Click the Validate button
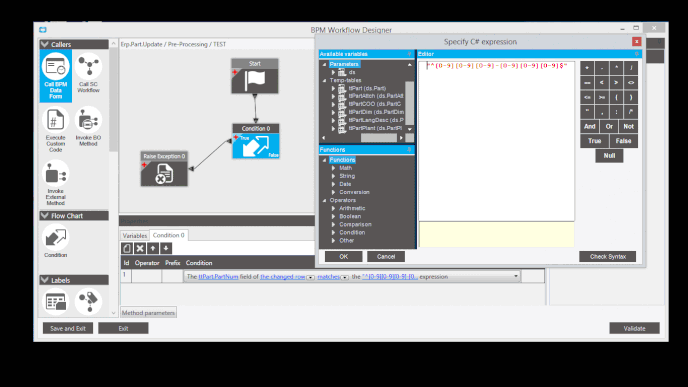The height and width of the screenshot is (387, 688). click(x=634, y=328)
